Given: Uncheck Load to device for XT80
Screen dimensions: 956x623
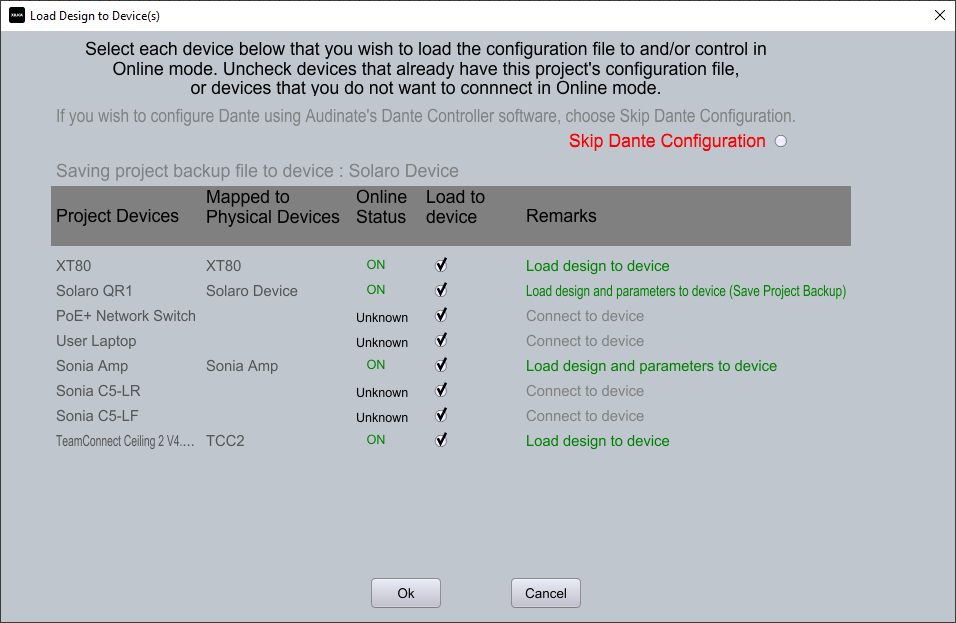Looking at the screenshot, I should (x=441, y=265).
